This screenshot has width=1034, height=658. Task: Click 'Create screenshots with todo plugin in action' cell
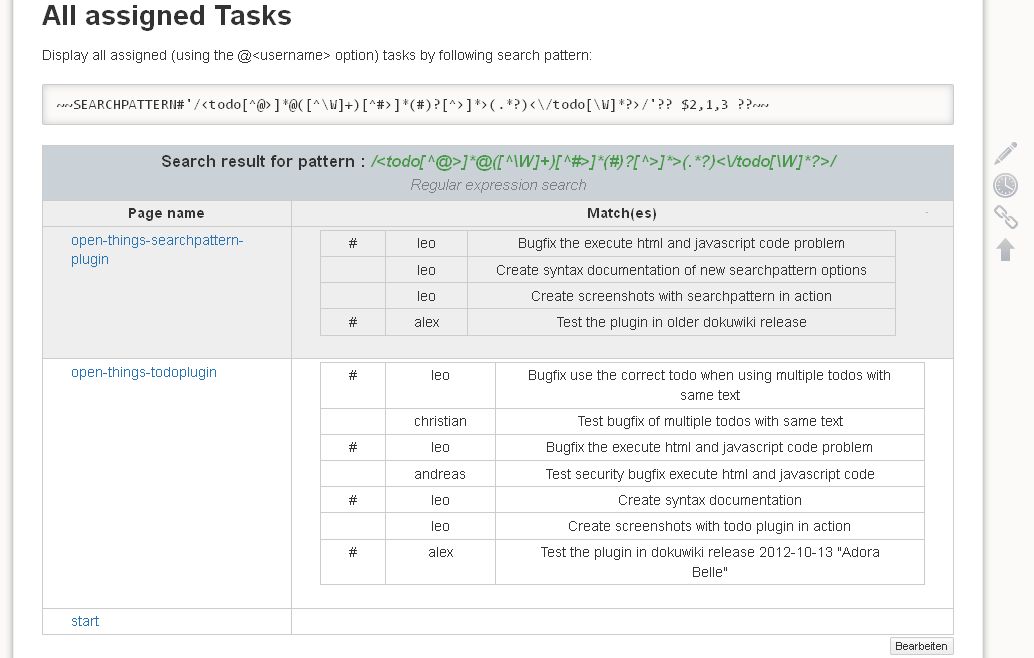click(710, 526)
